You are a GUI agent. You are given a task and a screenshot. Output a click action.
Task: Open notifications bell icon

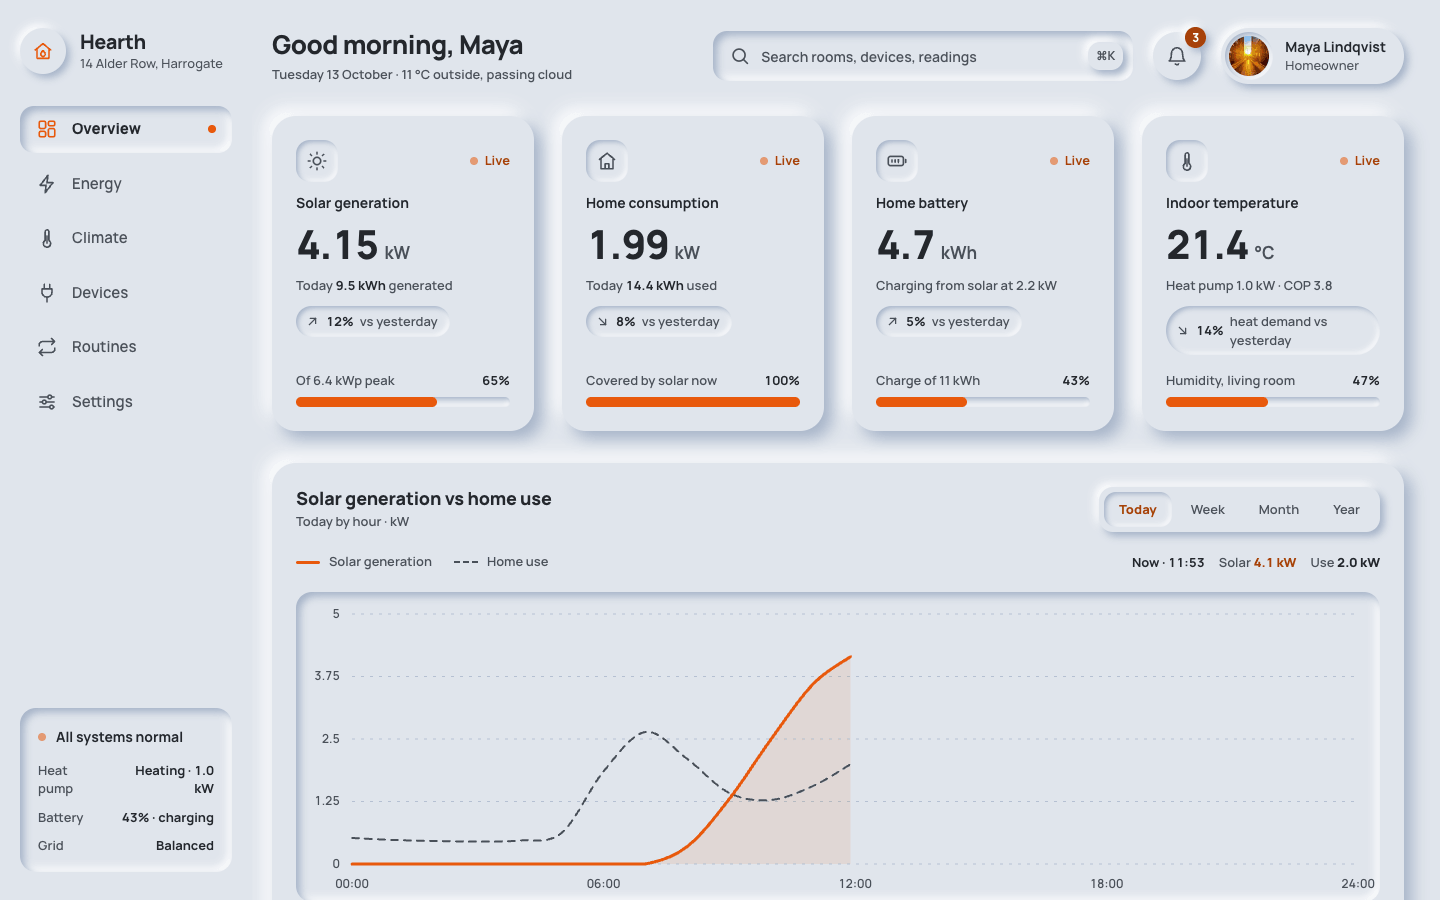pyautogui.click(x=1177, y=57)
